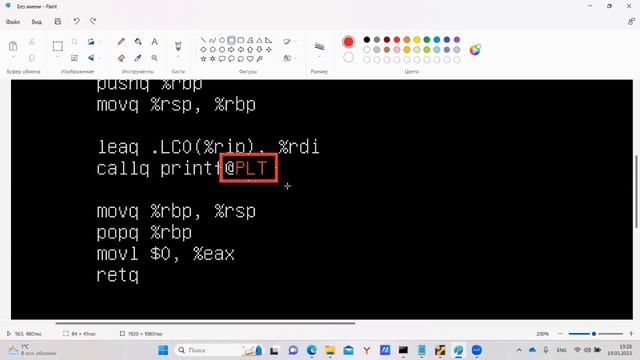The height and width of the screenshot is (360, 640).
Task: Show hidden tray icons chevron
Action: point(519,350)
